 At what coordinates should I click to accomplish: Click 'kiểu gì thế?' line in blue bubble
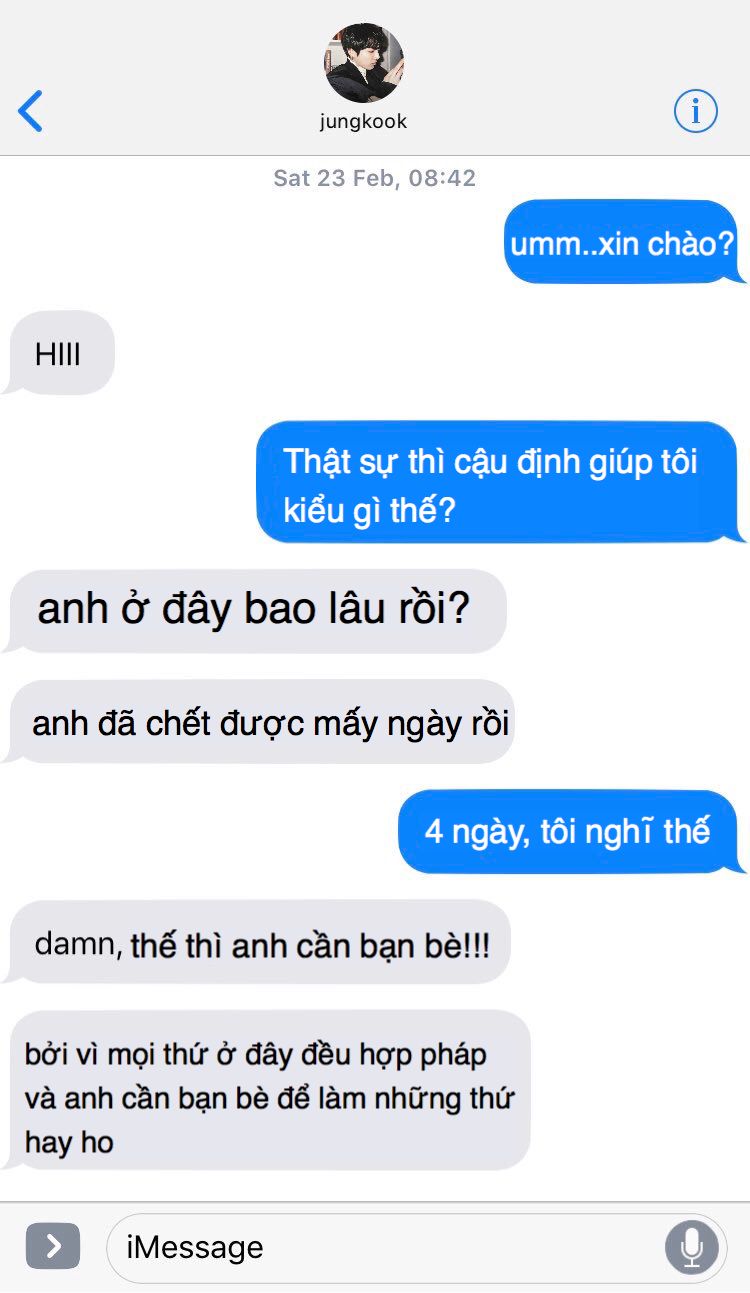[369, 510]
